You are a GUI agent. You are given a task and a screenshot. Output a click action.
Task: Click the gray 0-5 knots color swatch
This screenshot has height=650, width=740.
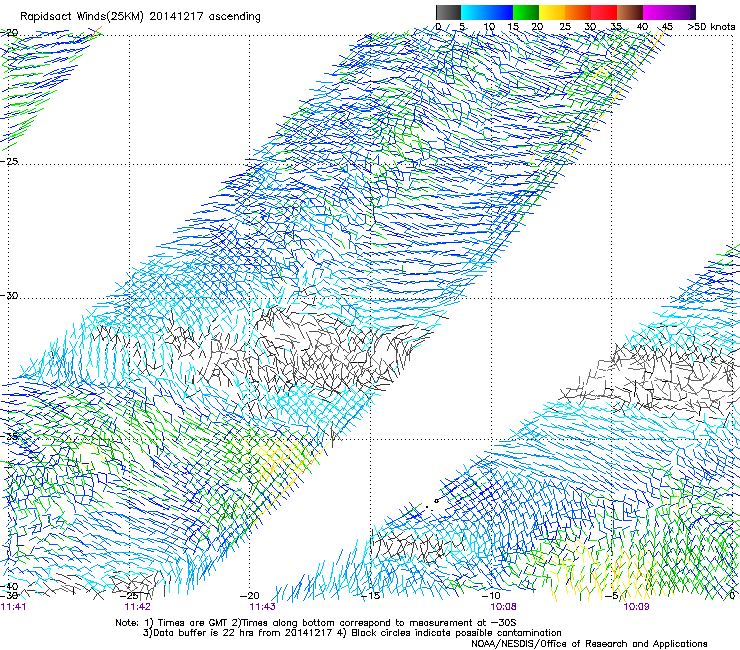click(x=448, y=12)
